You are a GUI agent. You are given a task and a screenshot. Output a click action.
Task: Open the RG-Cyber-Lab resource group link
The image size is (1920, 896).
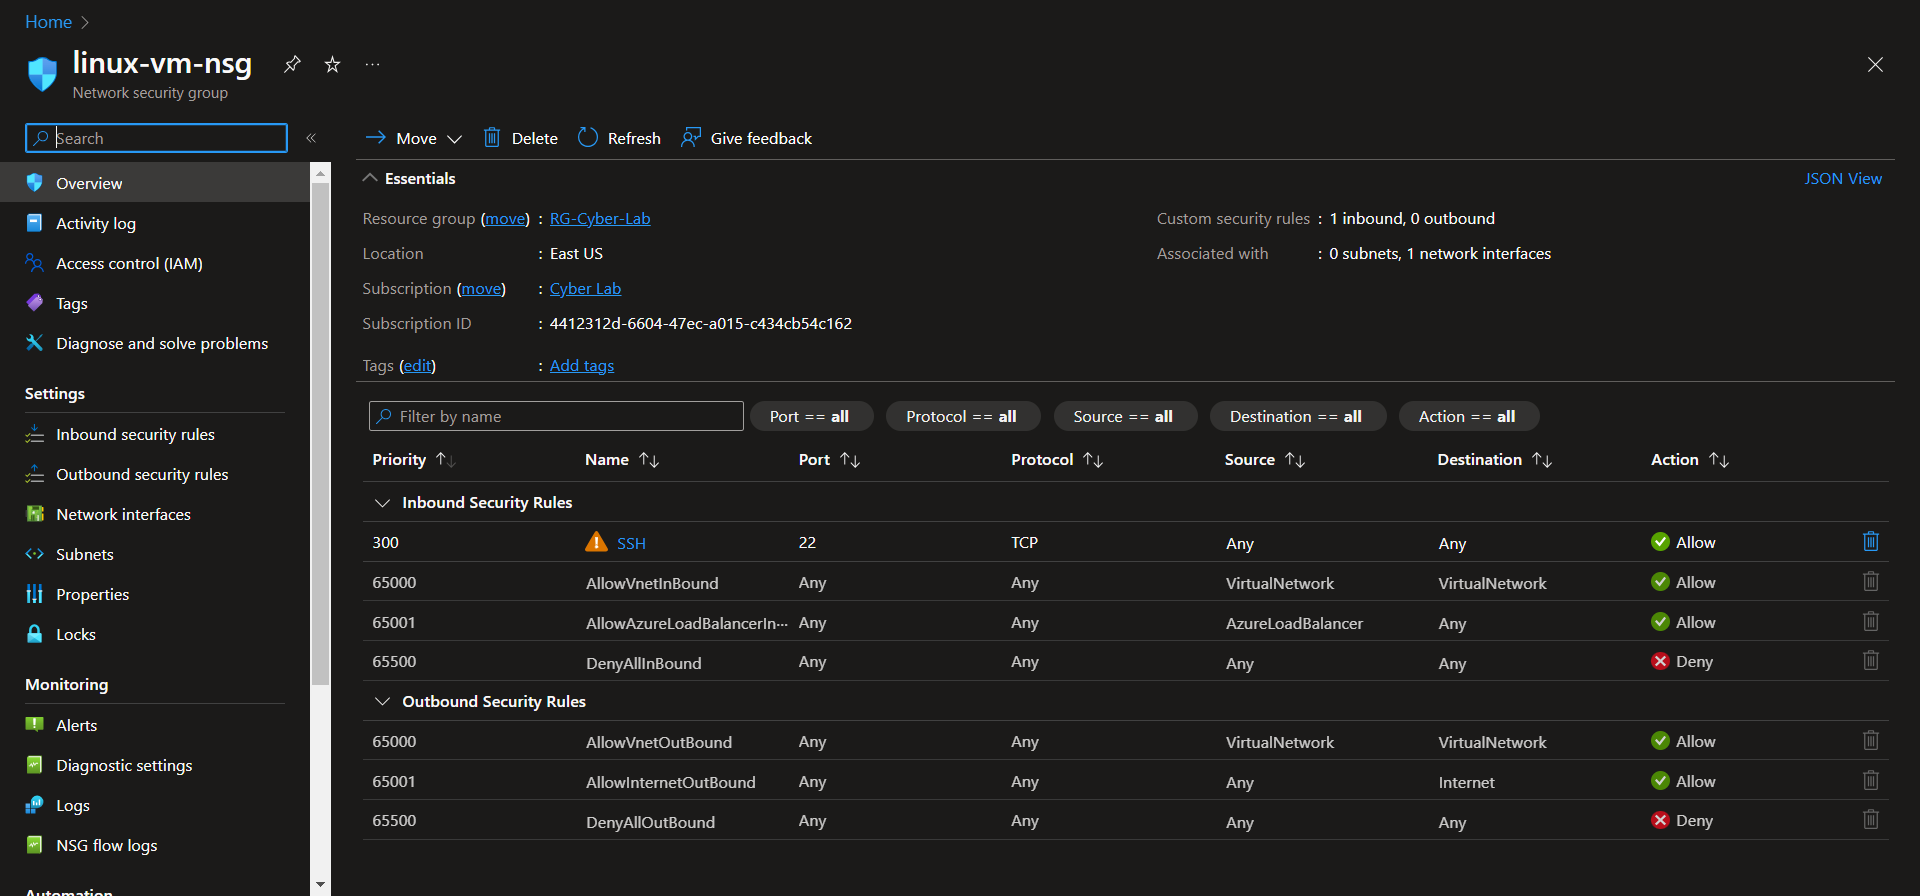[599, 219]
